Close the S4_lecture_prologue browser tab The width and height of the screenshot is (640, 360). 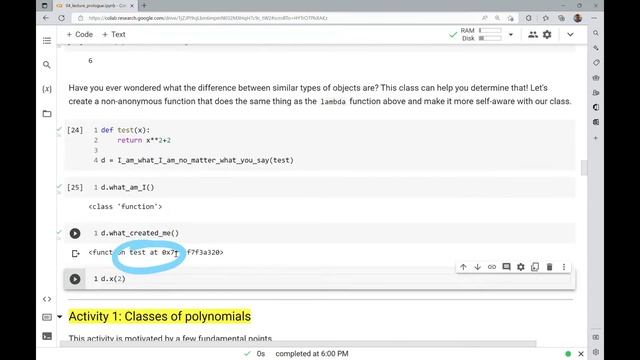pos(132,6)
